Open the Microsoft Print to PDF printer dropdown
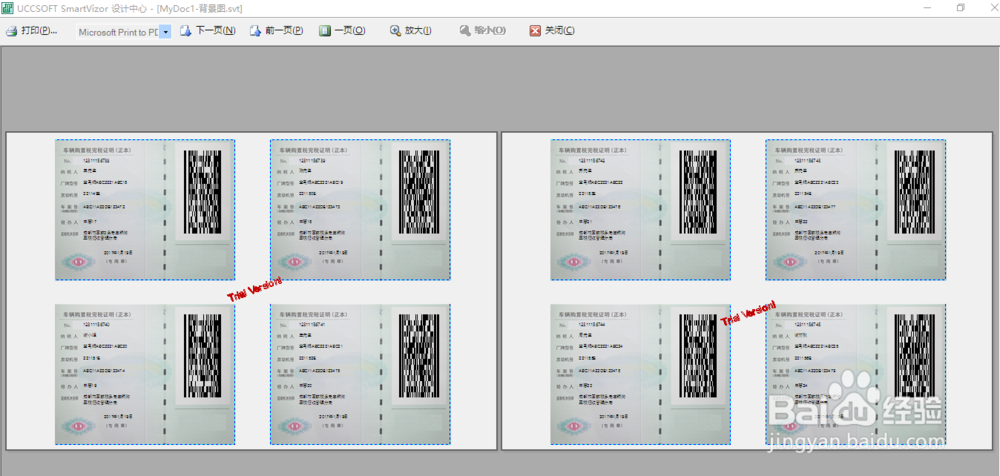This screenshot has width=1000, height=476. tap(165, 31)
